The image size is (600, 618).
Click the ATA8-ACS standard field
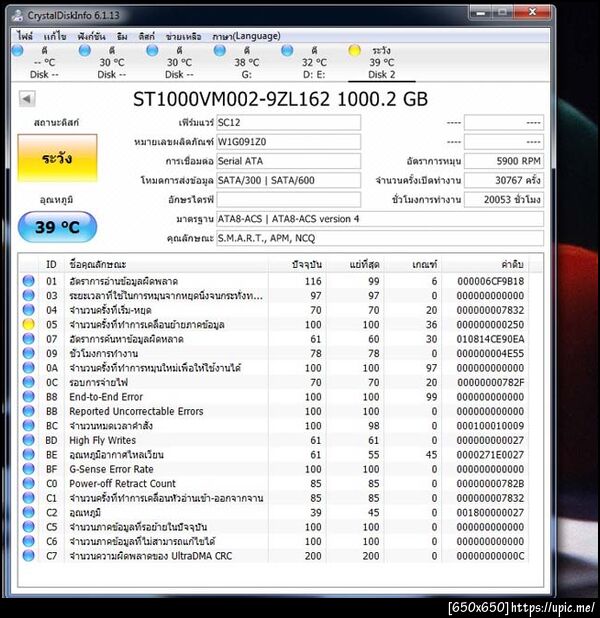click(x=380, y=219)
